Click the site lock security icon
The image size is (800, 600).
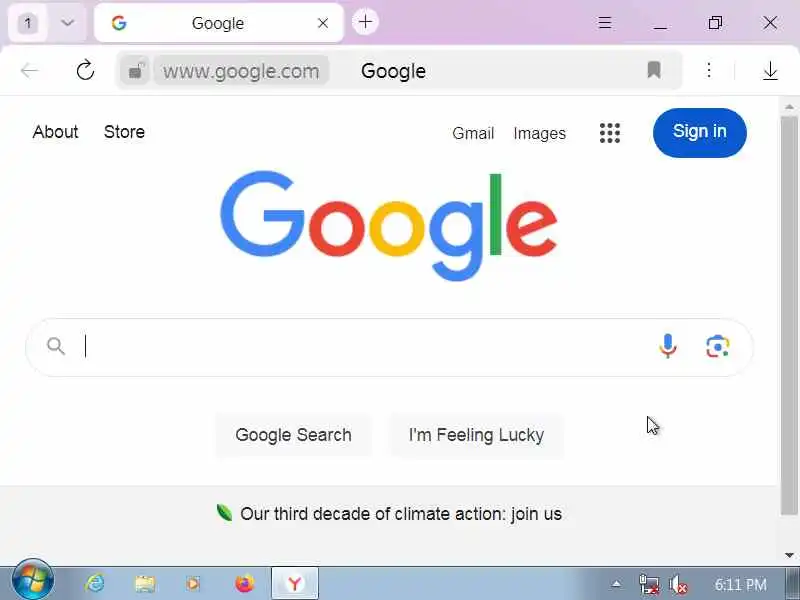pos(135,70)
